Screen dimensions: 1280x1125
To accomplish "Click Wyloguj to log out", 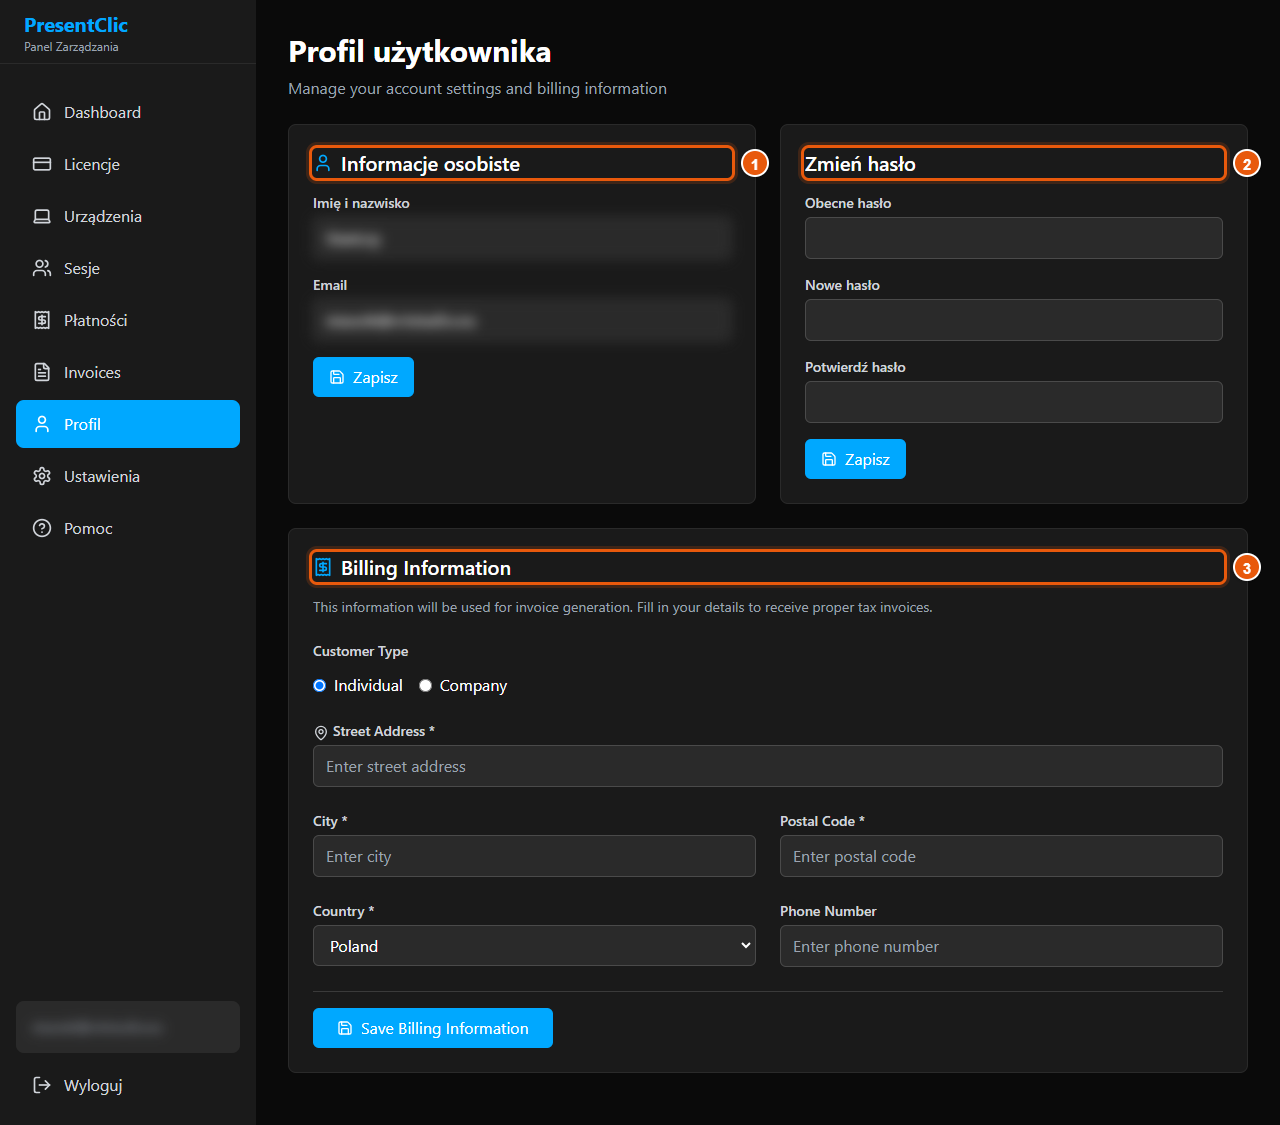I will (x=128, y=1085).
